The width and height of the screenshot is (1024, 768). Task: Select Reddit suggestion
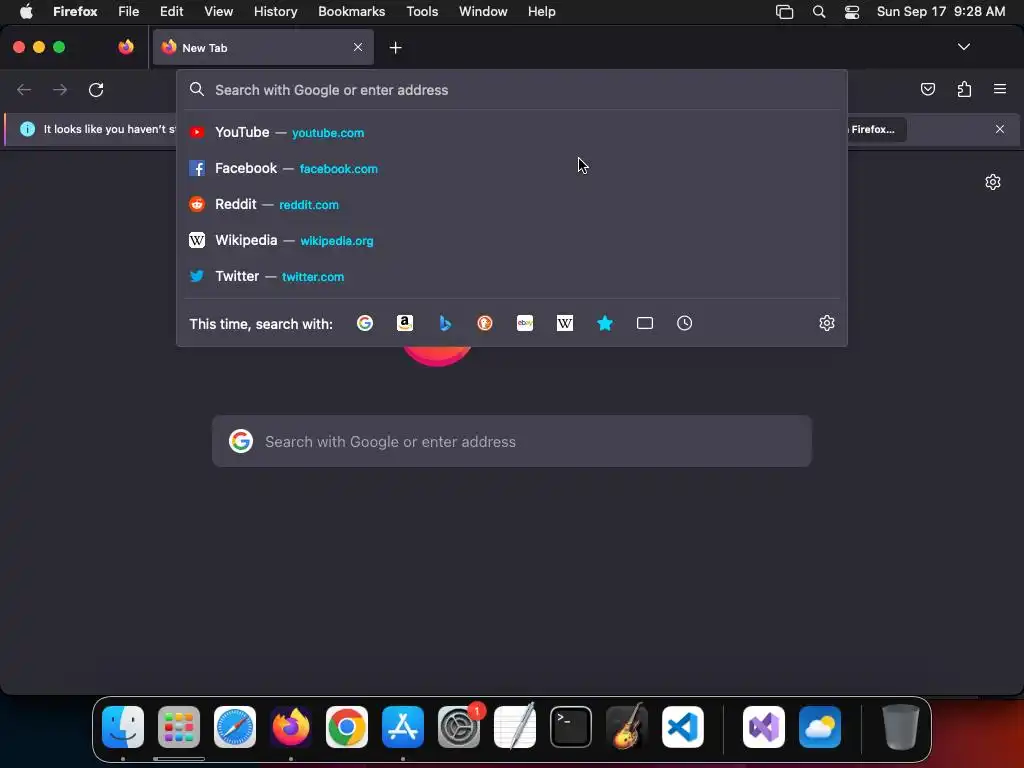pos(512,204)
